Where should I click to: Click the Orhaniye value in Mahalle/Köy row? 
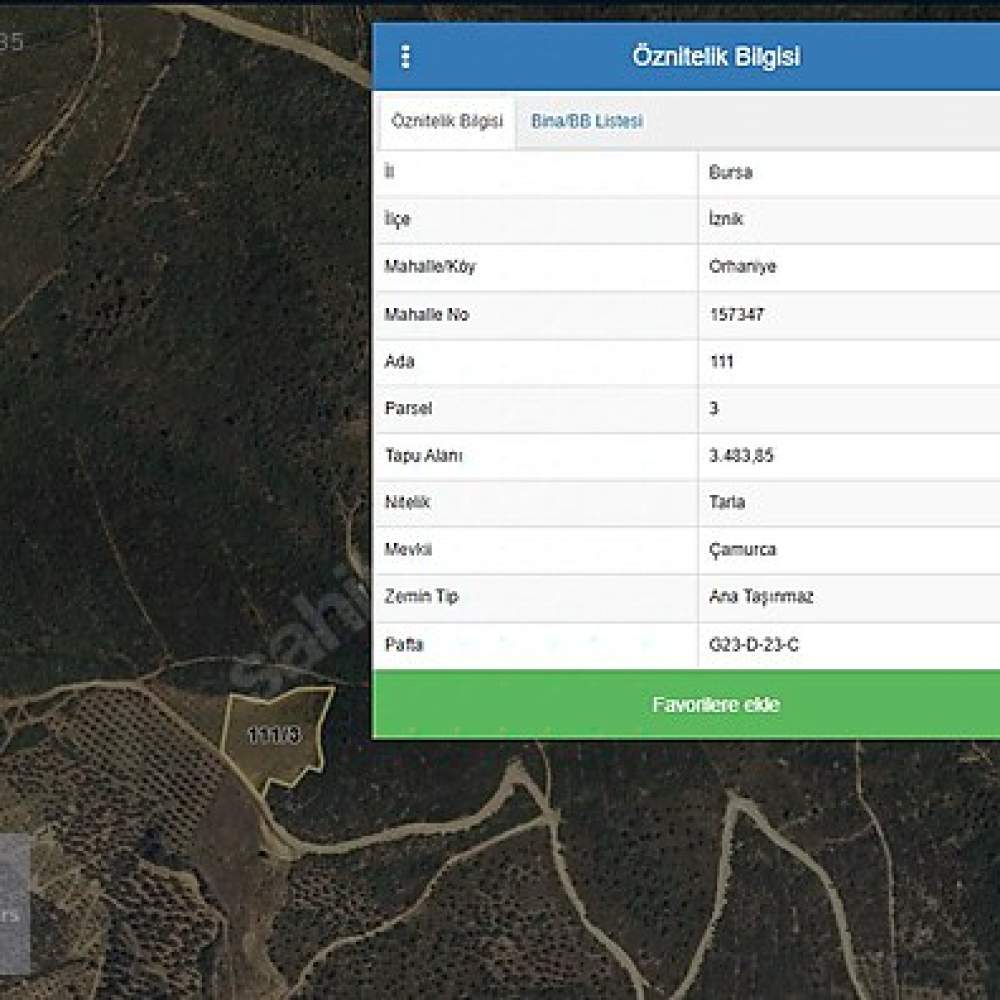742,267
